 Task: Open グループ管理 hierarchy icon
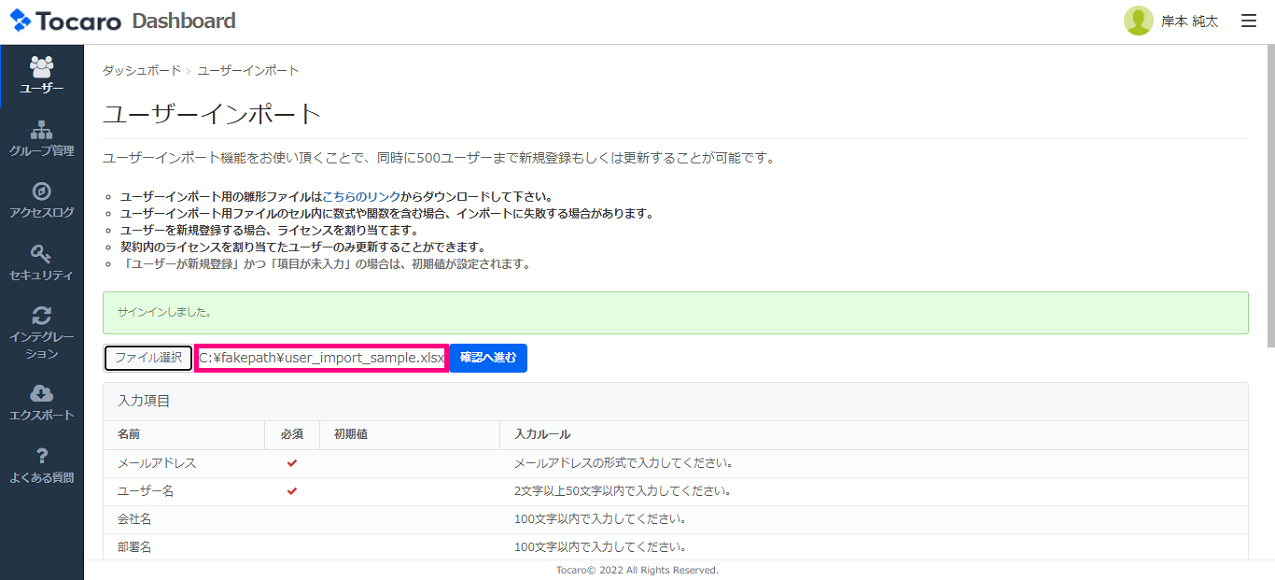pos(42,130)
